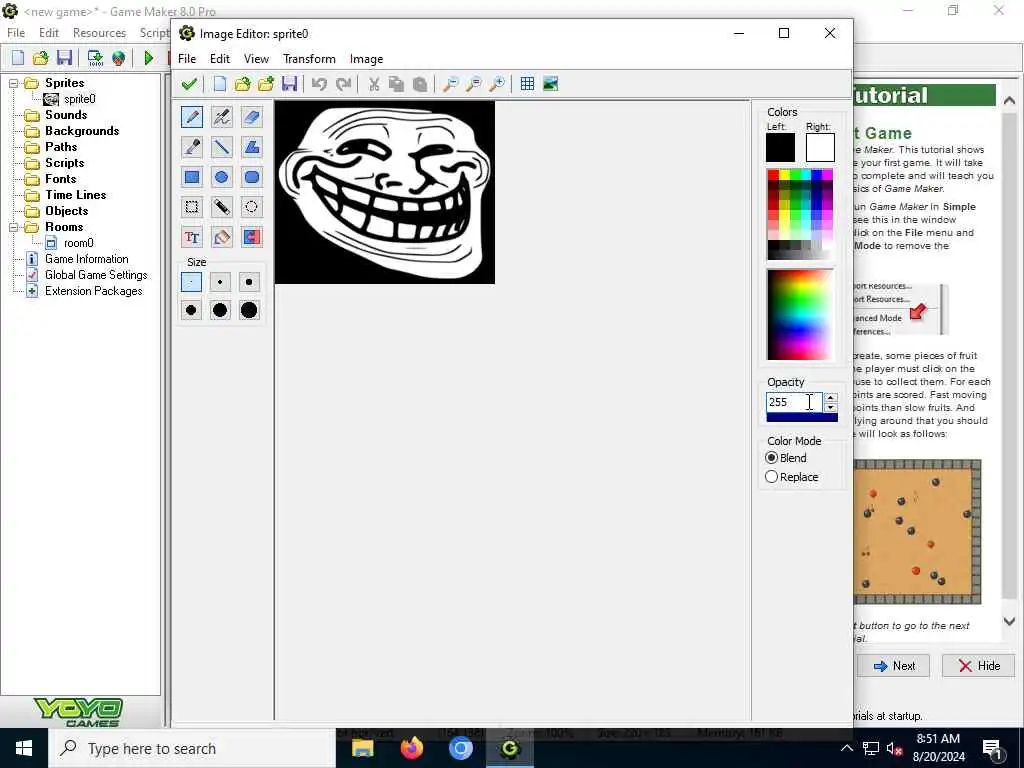Open an image file in Image Editor
The width and height of the screenshot is (1024, 768).
(x=243, y=84)
